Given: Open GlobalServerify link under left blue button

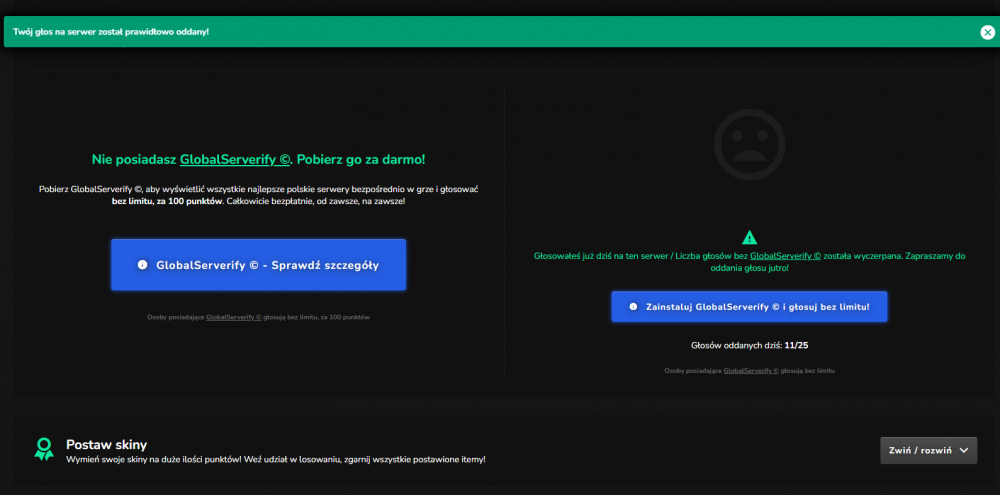Looking at the screenshot, I should point(233,316).
